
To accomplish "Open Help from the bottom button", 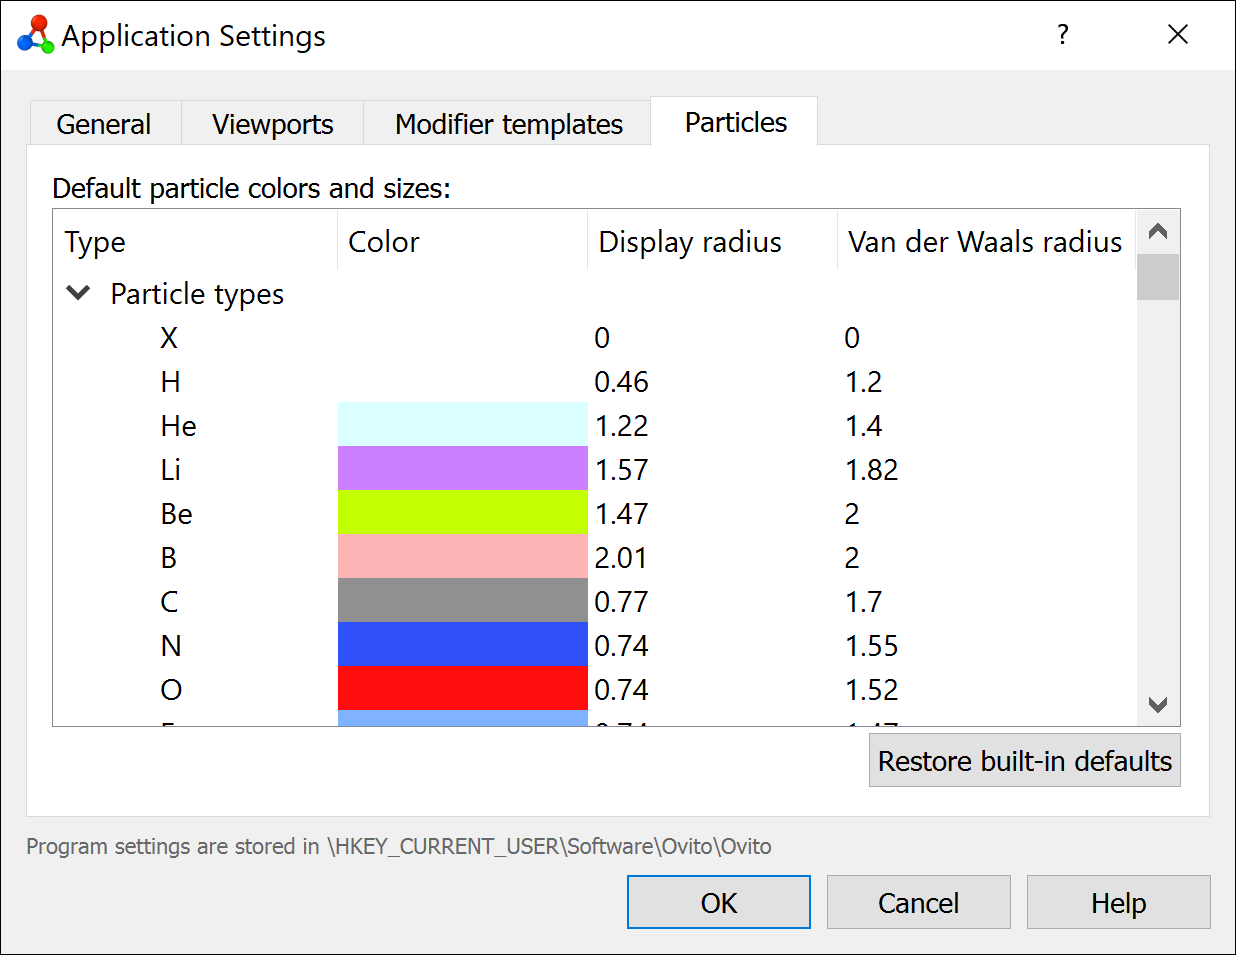I will click(1118, 903).
